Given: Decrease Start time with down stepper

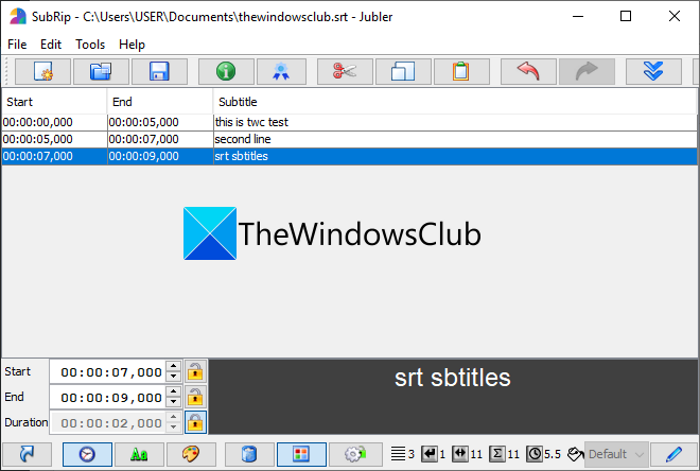Looking at the screenshot, I should (173, 377).
